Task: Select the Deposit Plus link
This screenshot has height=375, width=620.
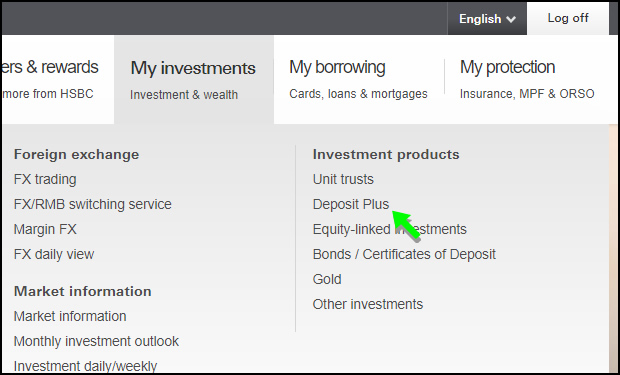Action: click(x=351, y=204)
